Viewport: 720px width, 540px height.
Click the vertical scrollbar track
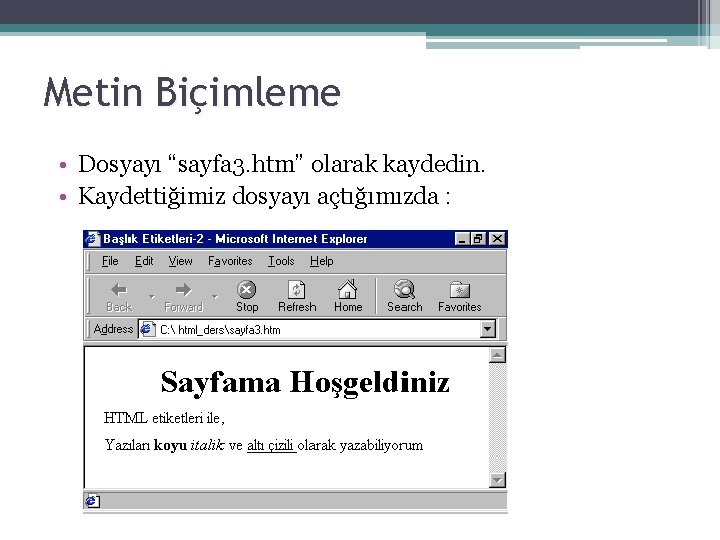point(497,417)
